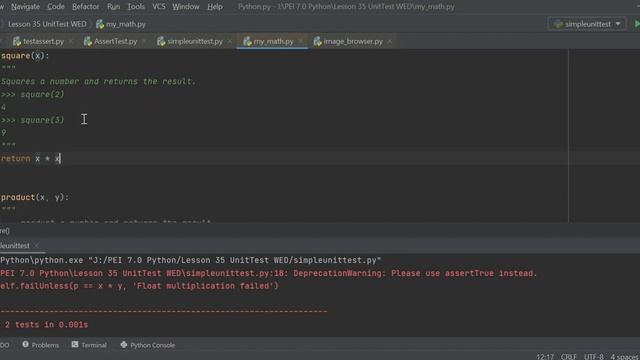Close the image_browser.py tab
The image size is (640, 360).
click(389, 41)
